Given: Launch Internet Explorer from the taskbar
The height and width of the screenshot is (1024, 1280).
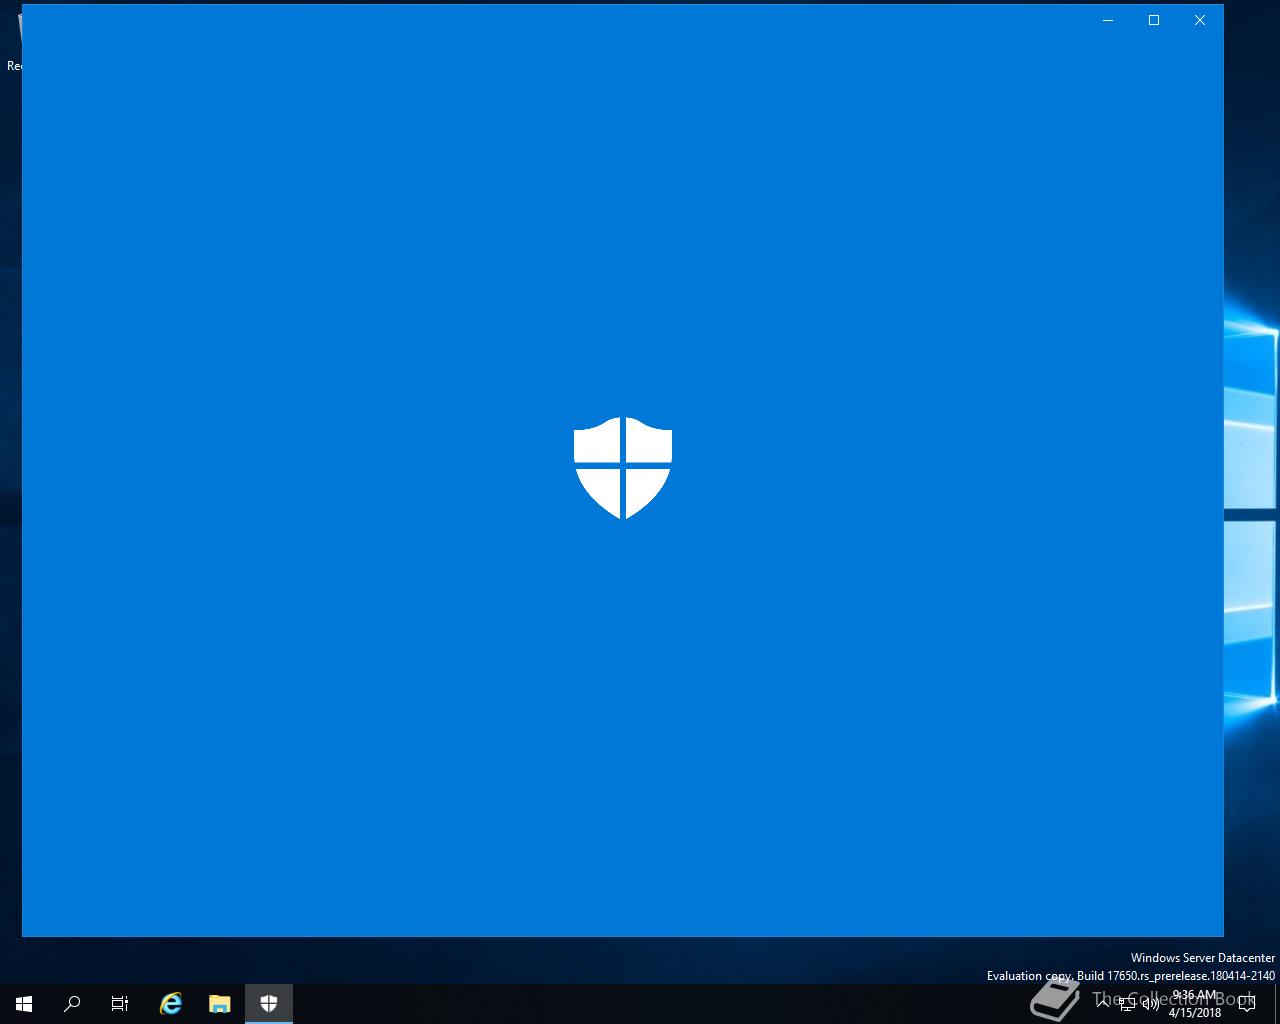Looking at the screenshot, I should tap(171, 1004).
